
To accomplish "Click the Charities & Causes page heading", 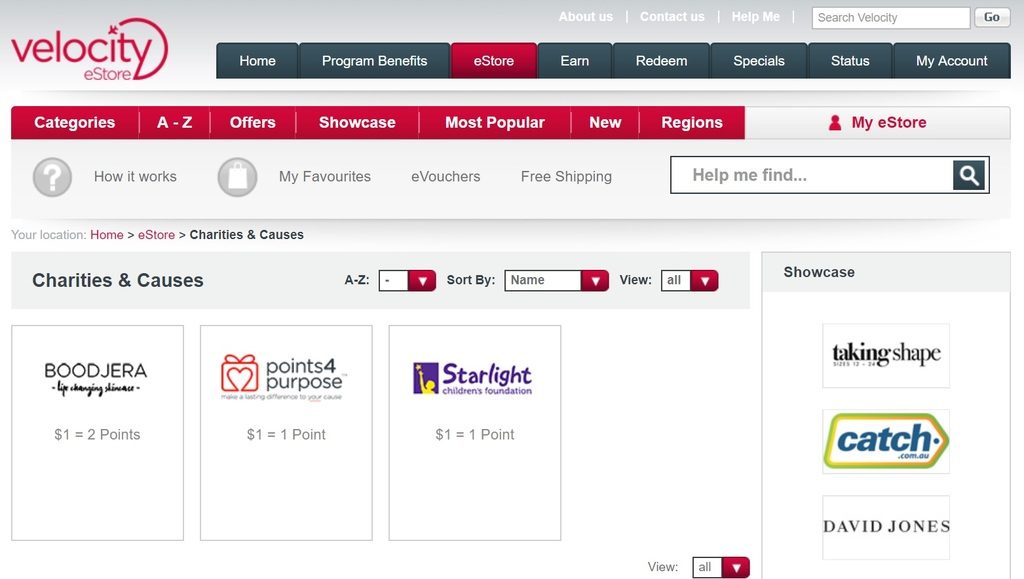I will pyautogui.click(x=118, y=281).
